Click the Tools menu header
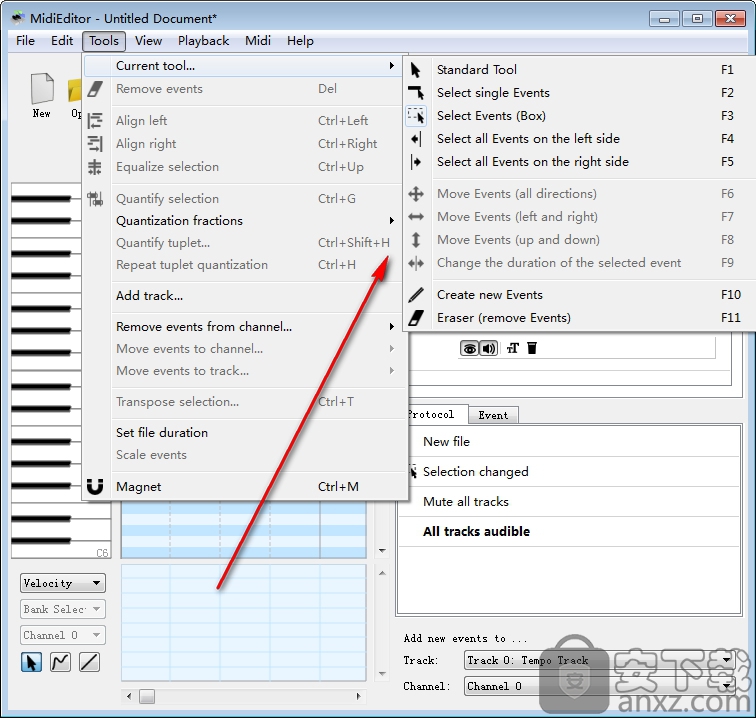 (104, 41)
